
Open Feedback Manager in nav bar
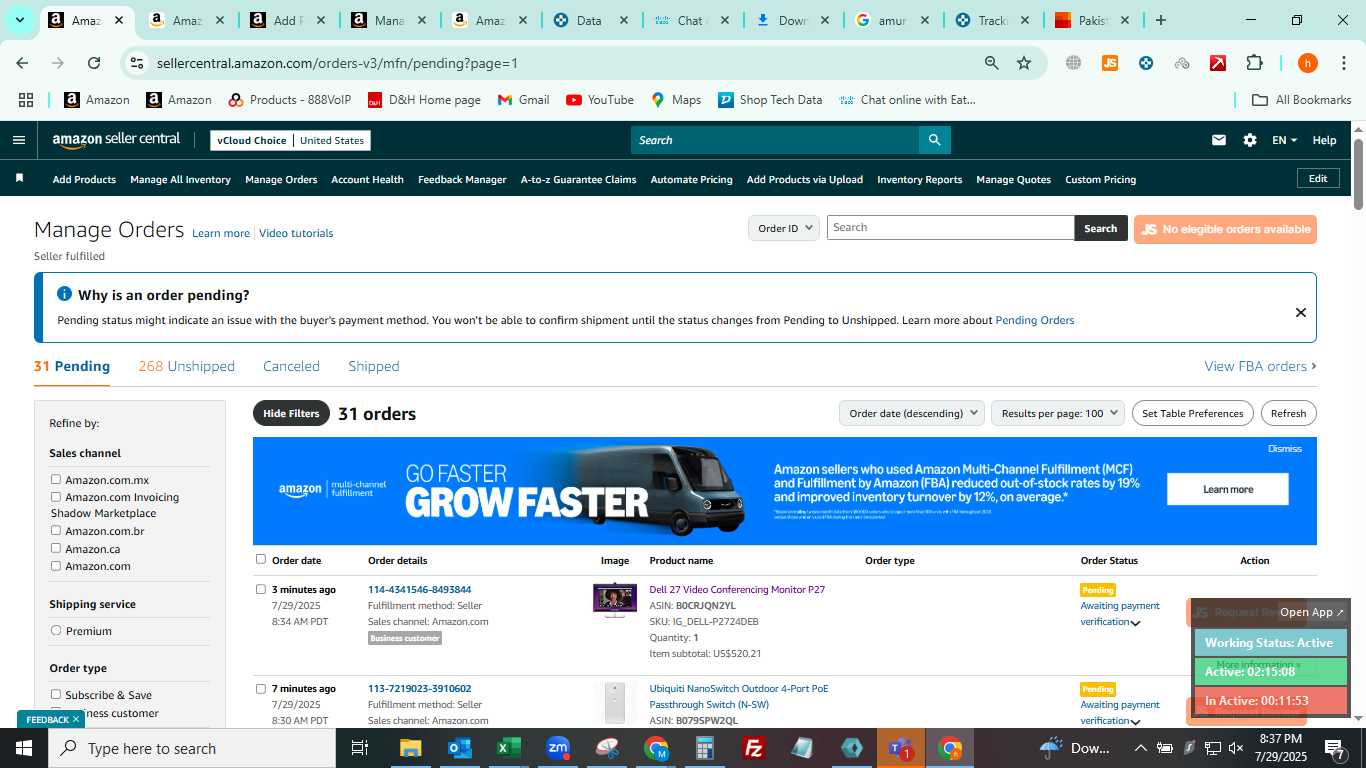(x=462, y=180)
